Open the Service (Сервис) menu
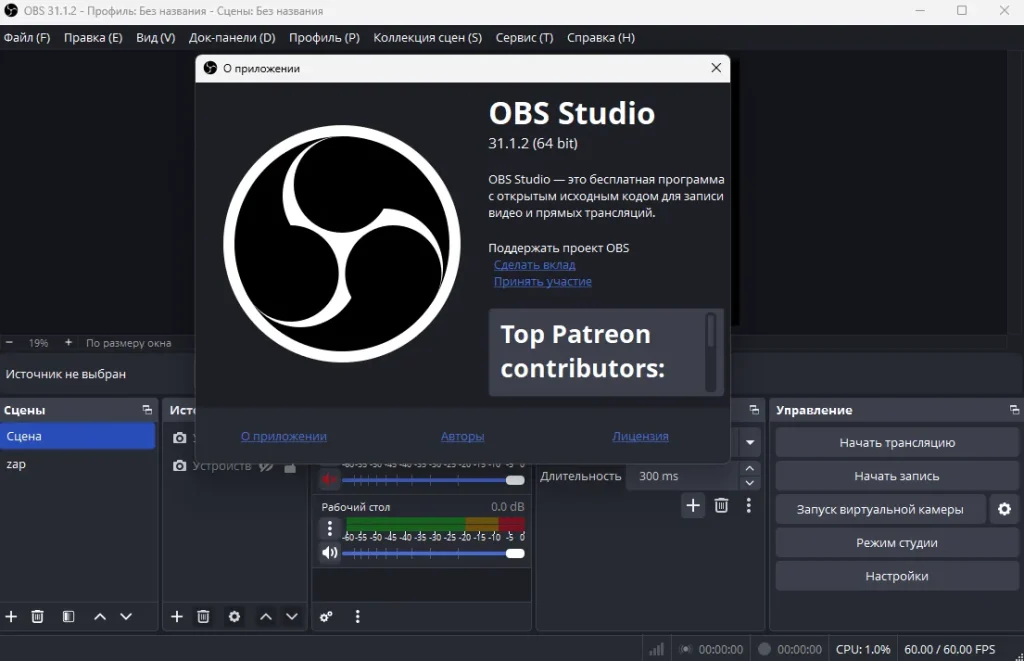This screenshot has width=1024, height=661. 524,38
